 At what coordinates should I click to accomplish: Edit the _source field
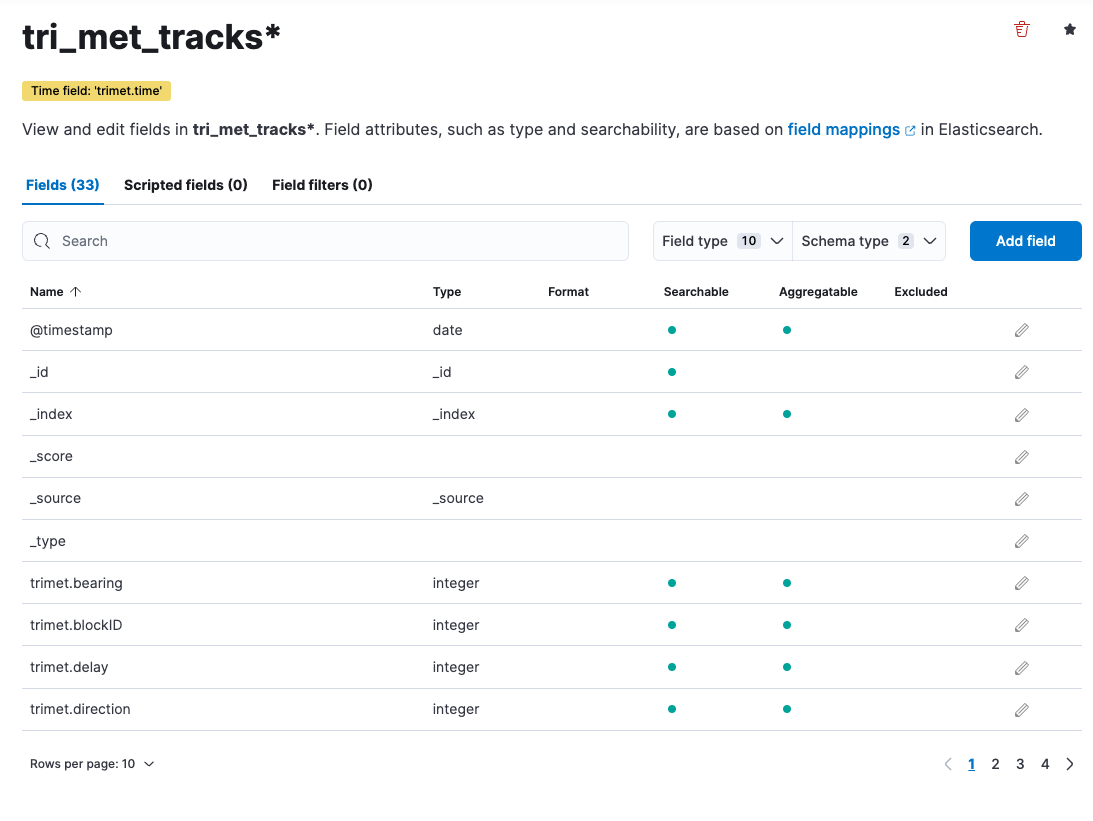1021,498
